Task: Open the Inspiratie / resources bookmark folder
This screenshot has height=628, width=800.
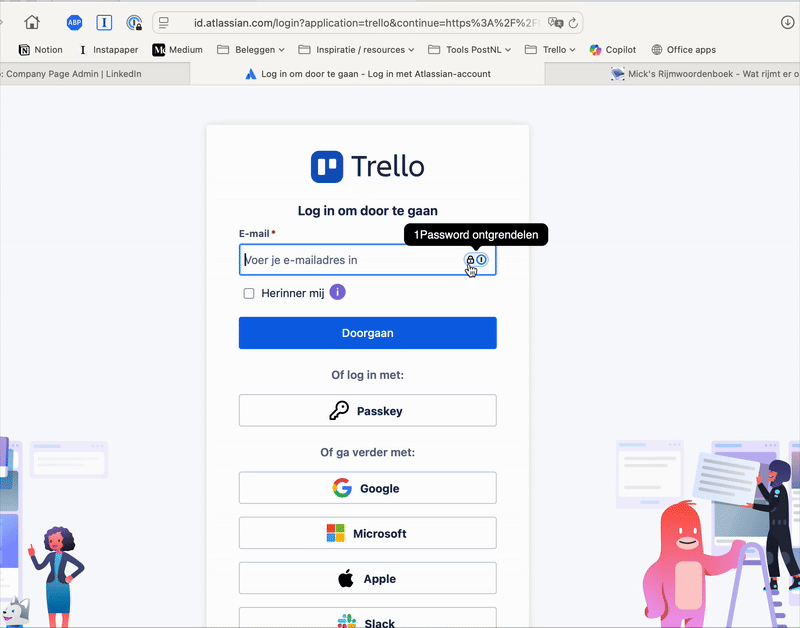Action: [x=357, y=49]
